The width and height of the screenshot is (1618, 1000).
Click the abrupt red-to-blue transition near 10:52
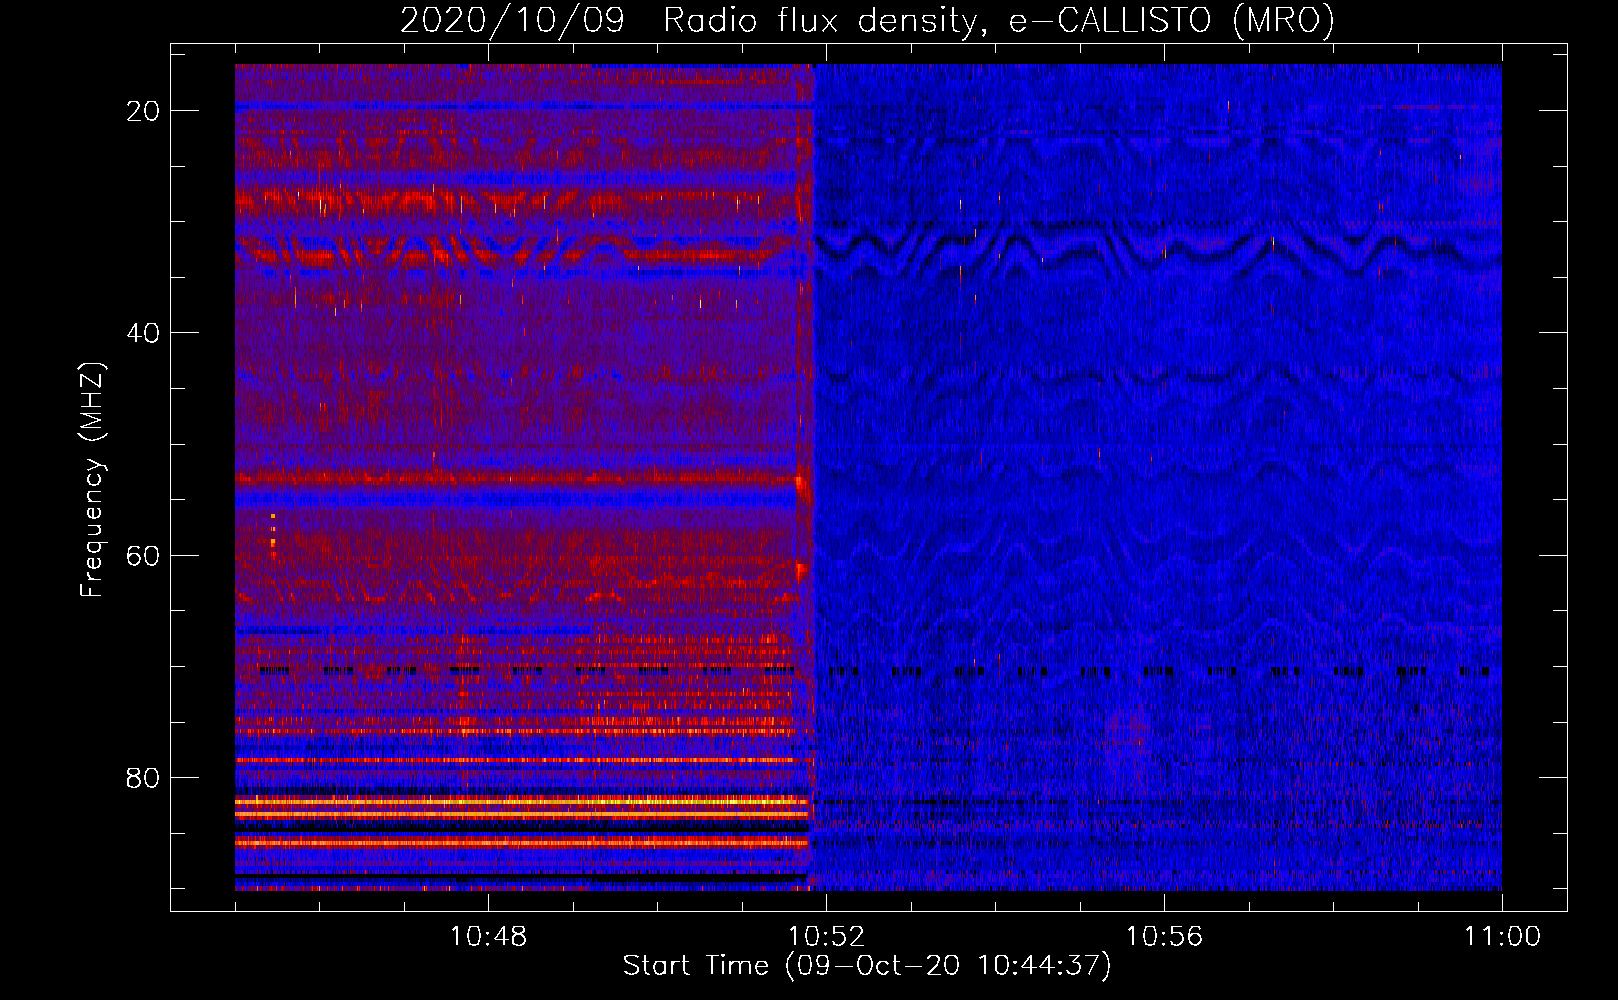[811, 477]
